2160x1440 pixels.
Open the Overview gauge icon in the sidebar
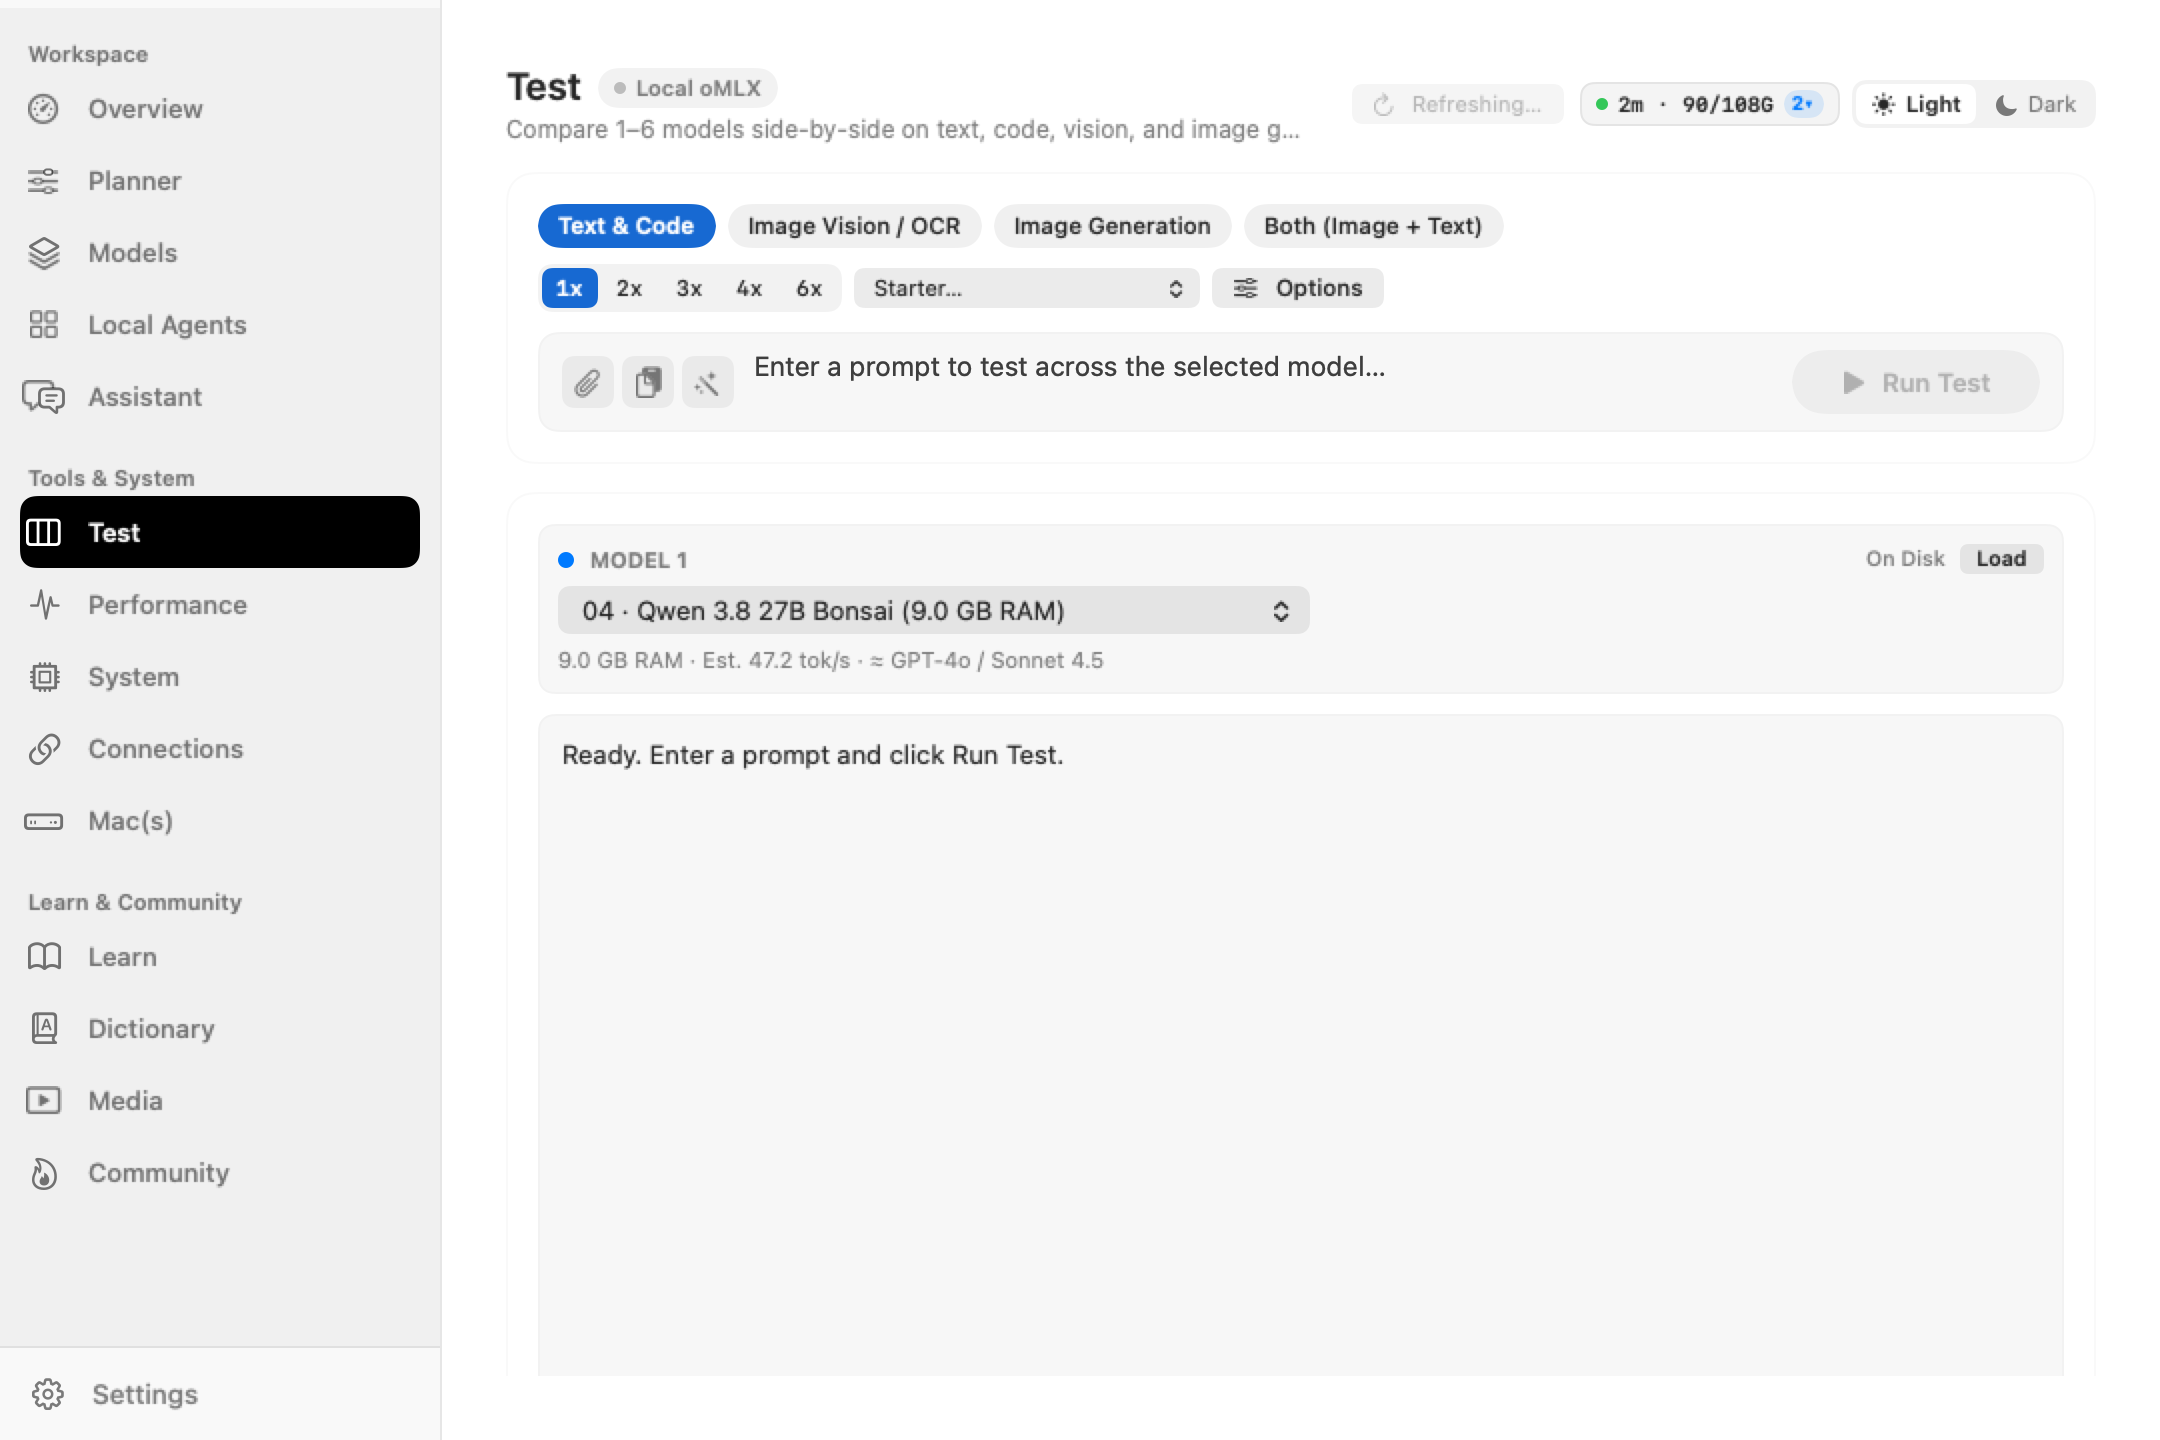click(x=43, y=109)
